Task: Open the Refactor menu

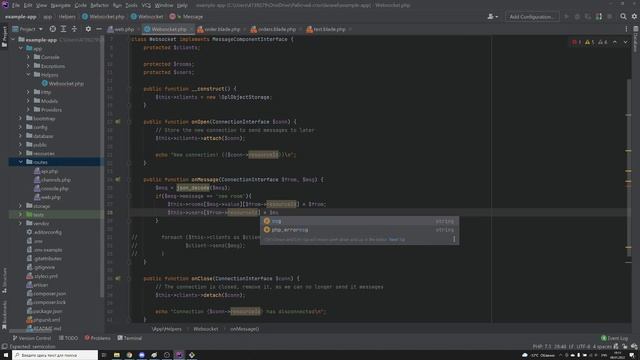Action: point(100,5)
